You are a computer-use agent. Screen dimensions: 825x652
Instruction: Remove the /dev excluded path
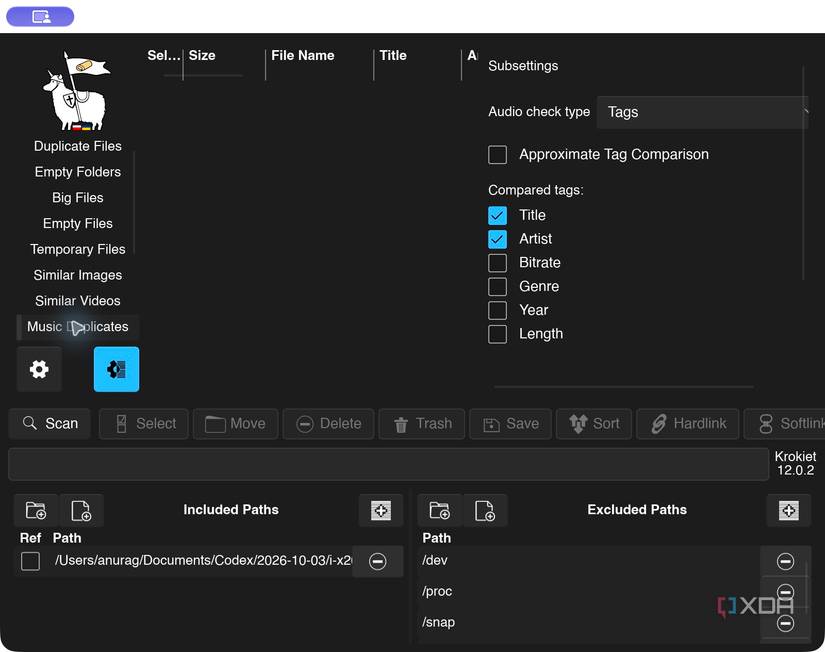pos(785,561)
